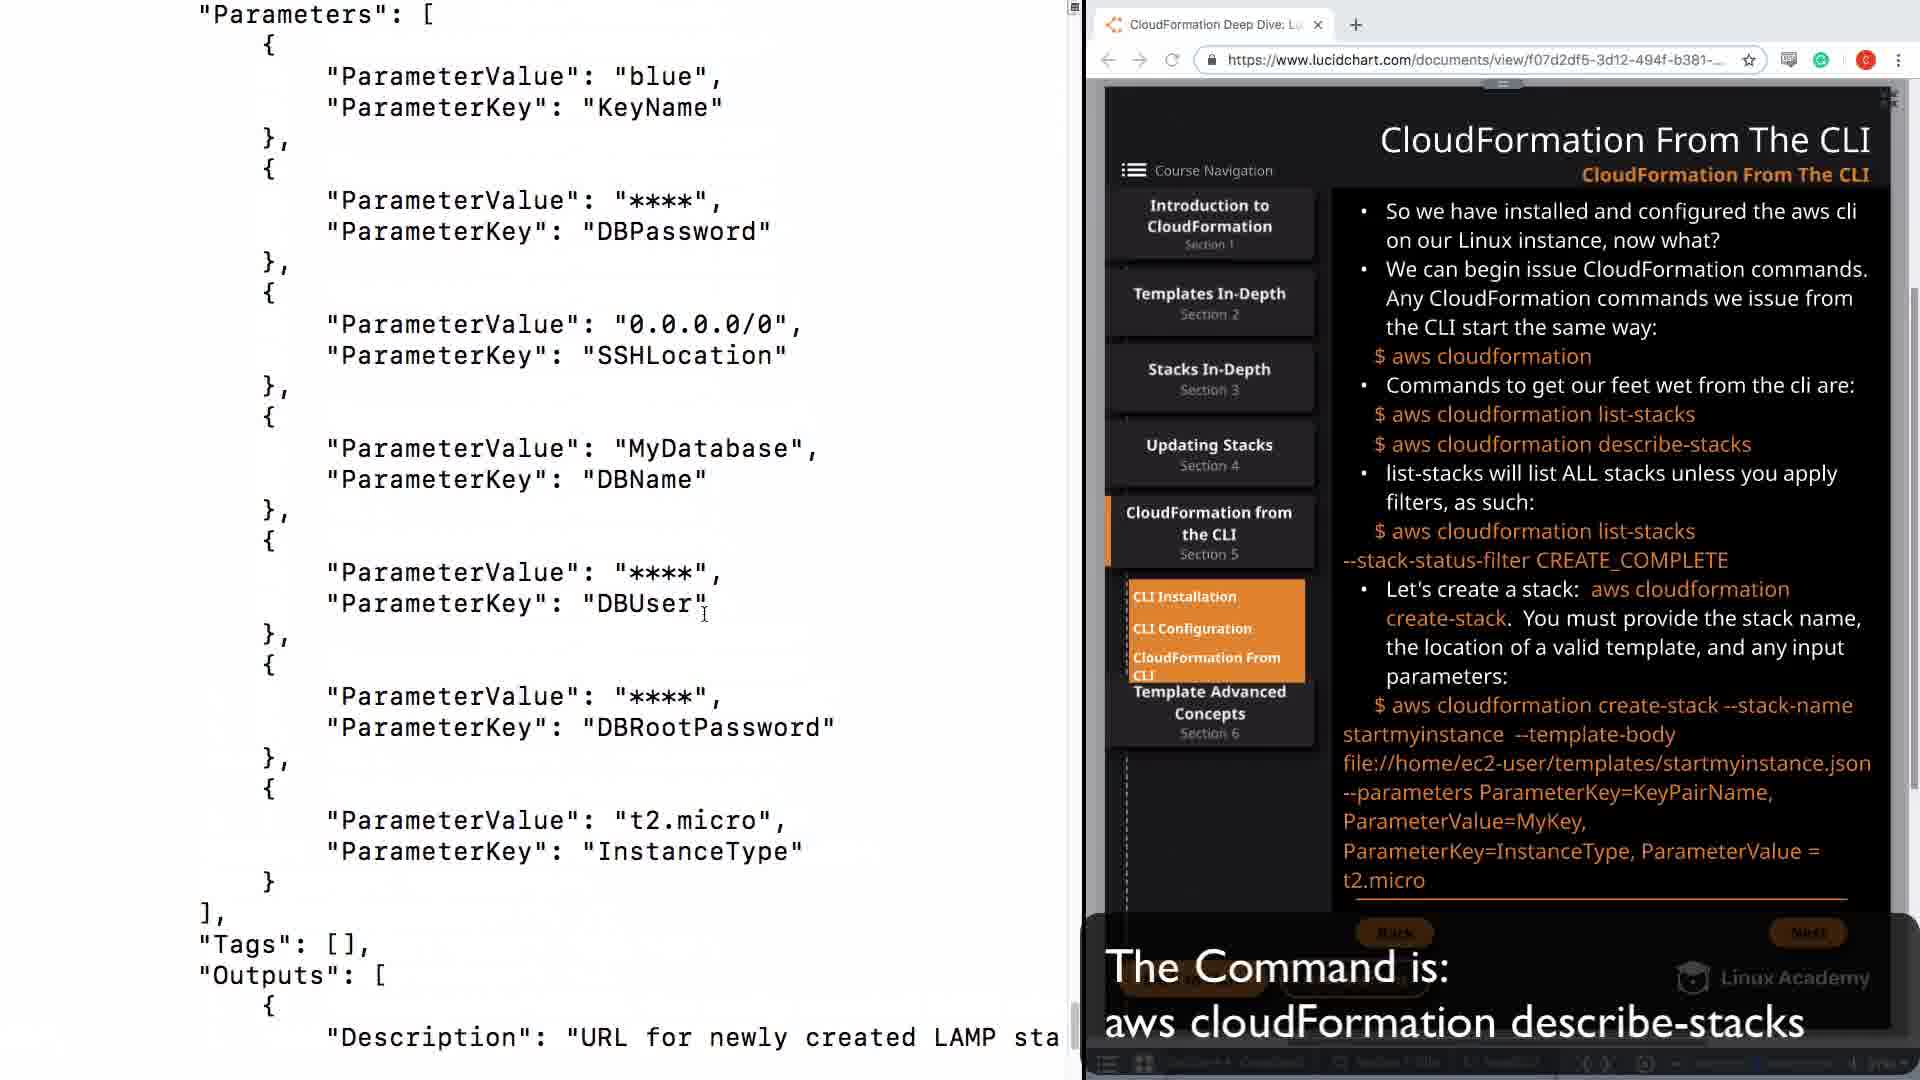Click the slide drag handle at top

(x=1502, y=85)
